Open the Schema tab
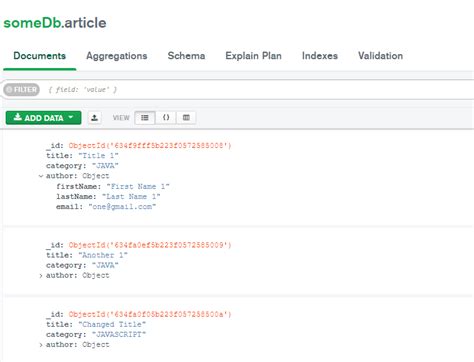Screen dimensions: 474x362 click(x=186, y=56)
